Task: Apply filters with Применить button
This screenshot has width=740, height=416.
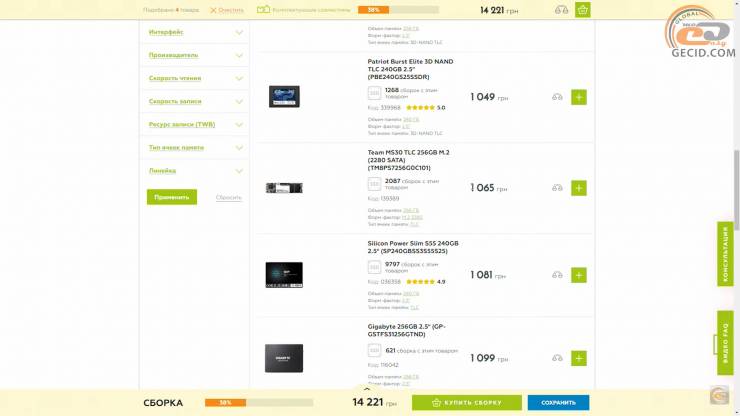Action: point(172,197)
